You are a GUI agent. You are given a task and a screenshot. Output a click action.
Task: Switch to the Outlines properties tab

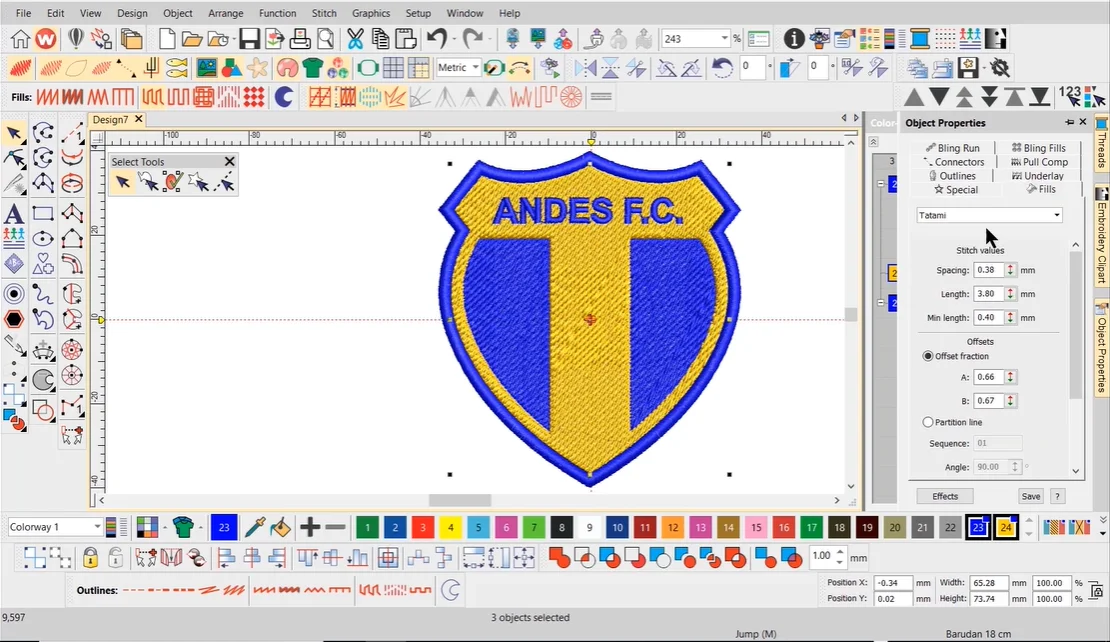tap(952, 176)
